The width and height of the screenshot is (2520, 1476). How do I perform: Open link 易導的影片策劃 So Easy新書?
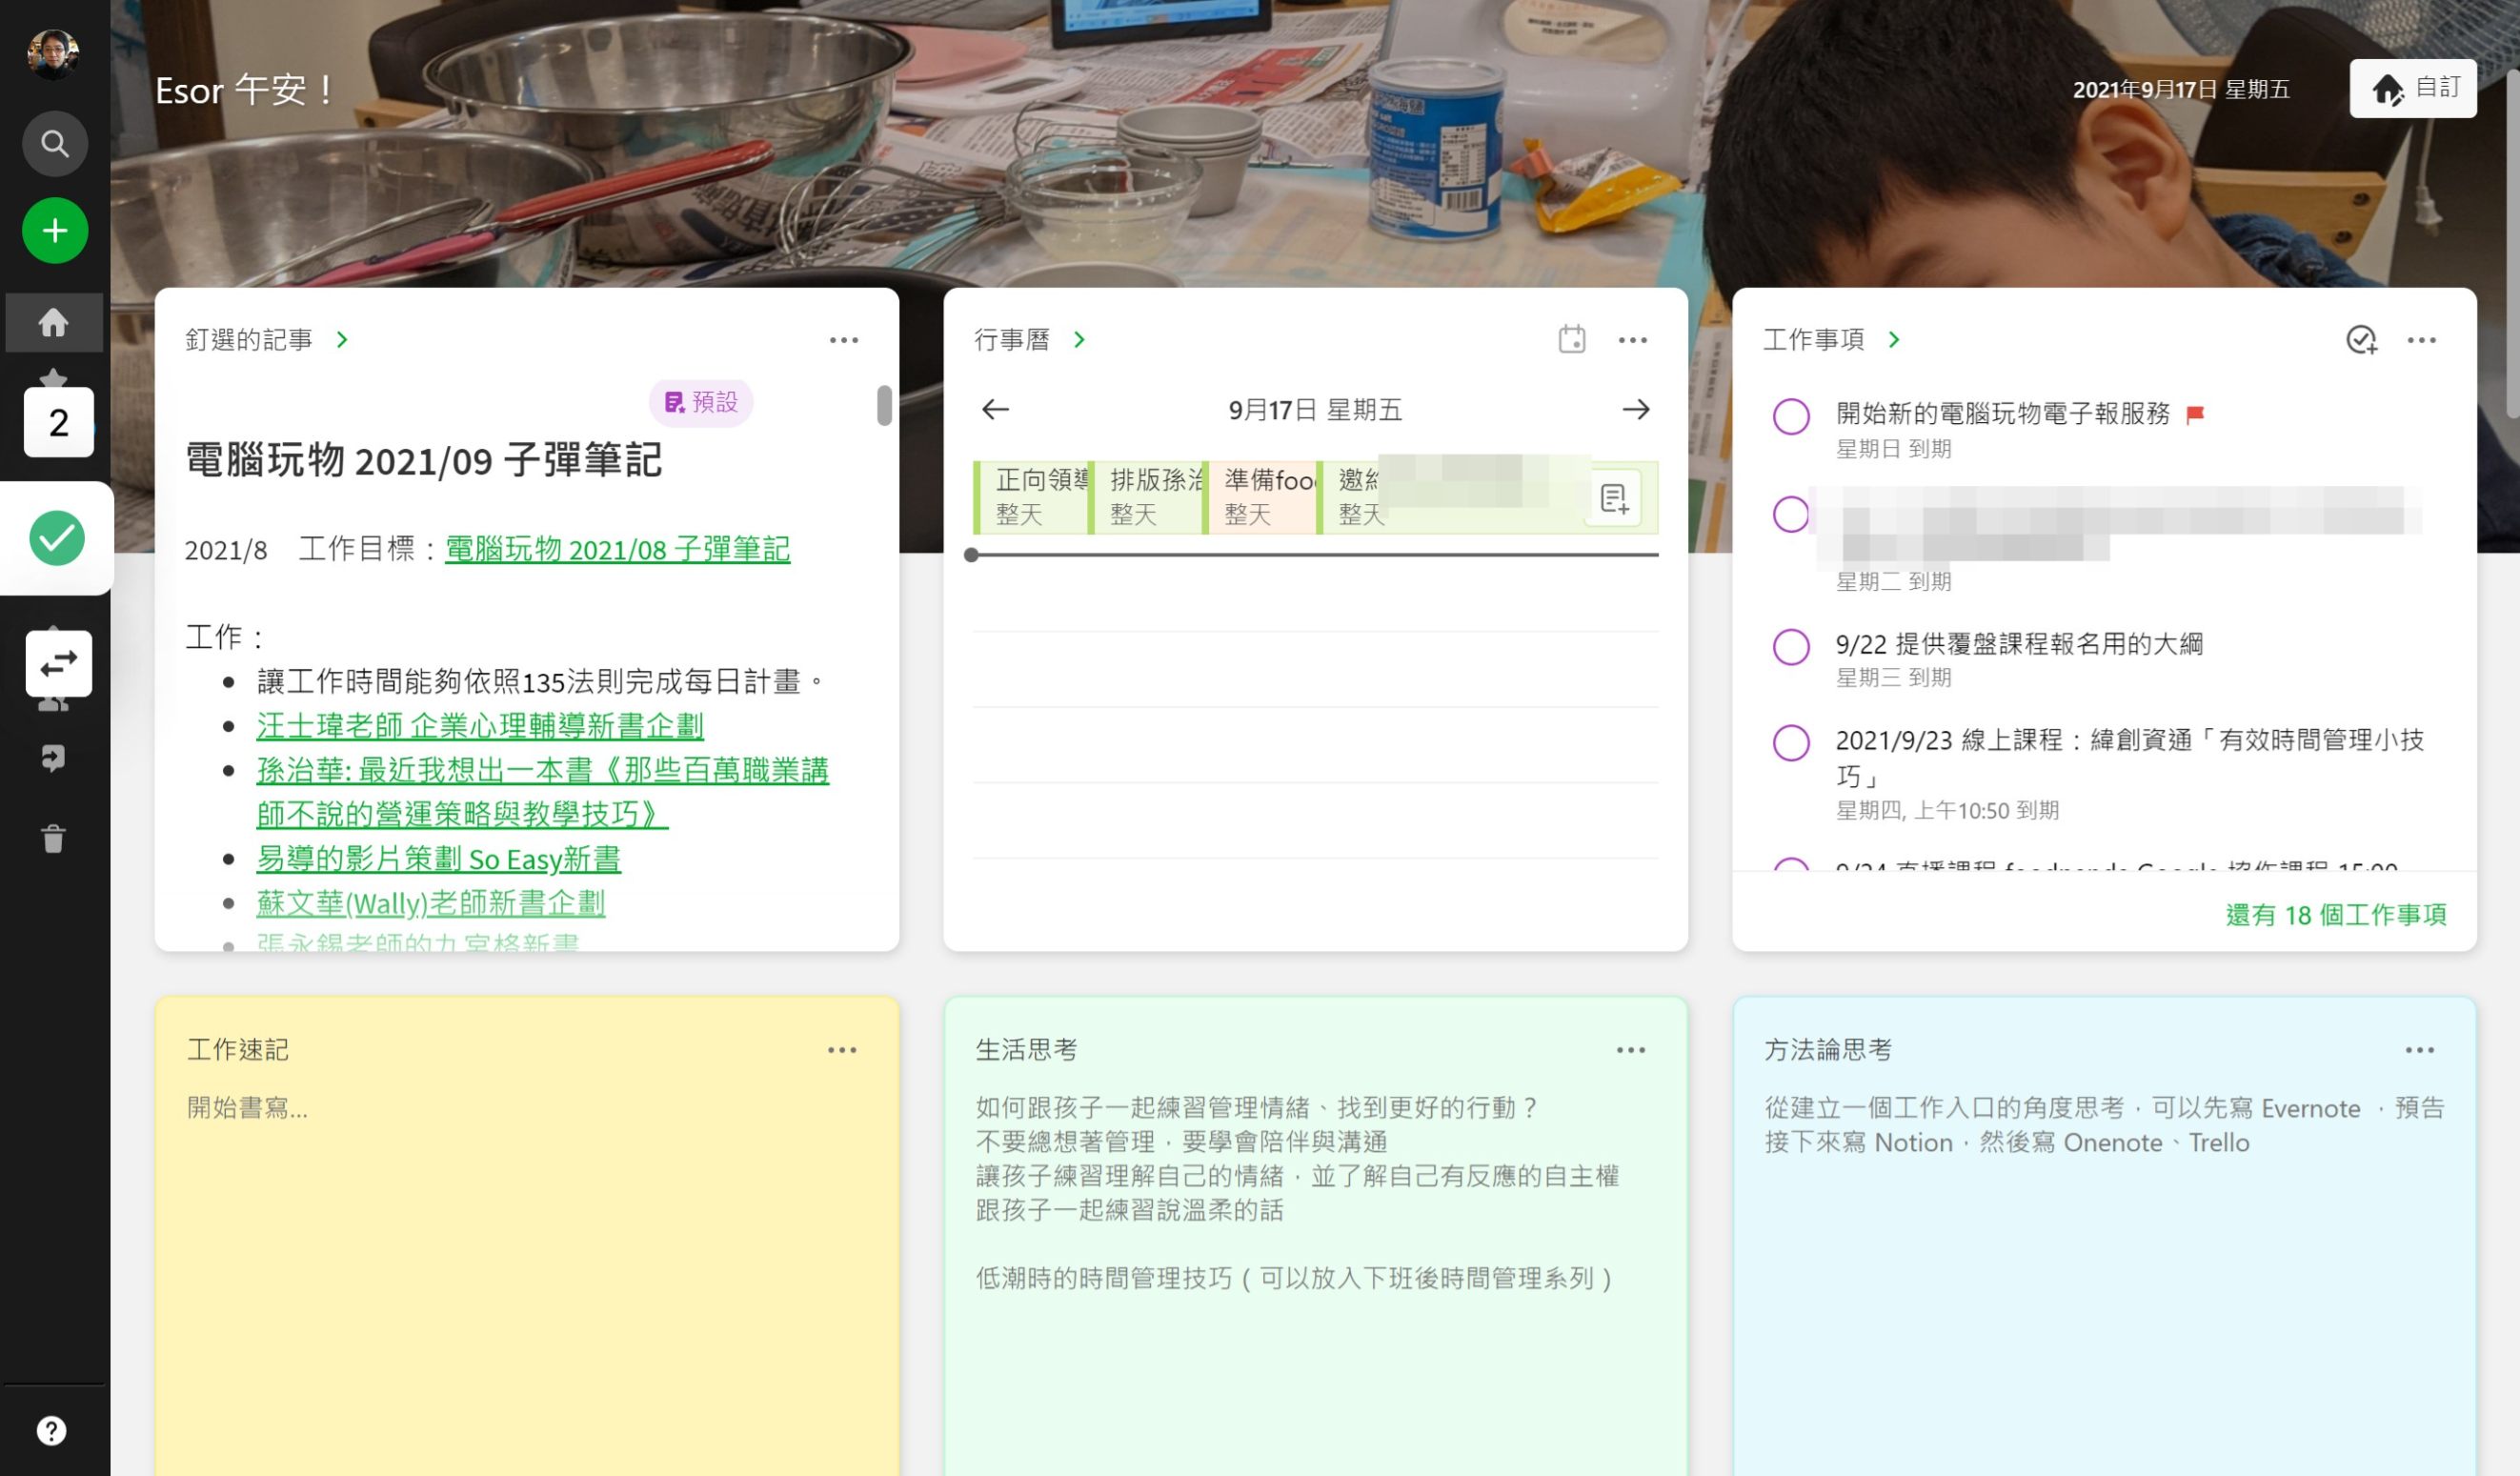438,859
